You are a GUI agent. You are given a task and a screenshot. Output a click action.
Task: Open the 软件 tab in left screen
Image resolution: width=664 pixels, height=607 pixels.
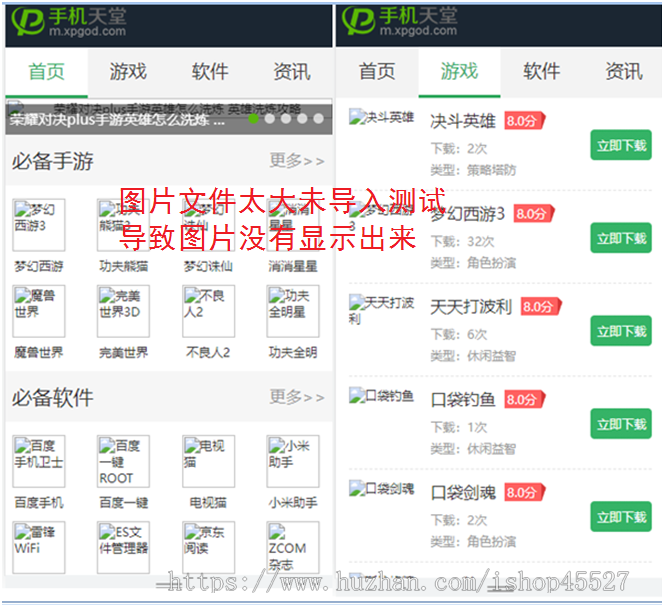pos(210,72)
